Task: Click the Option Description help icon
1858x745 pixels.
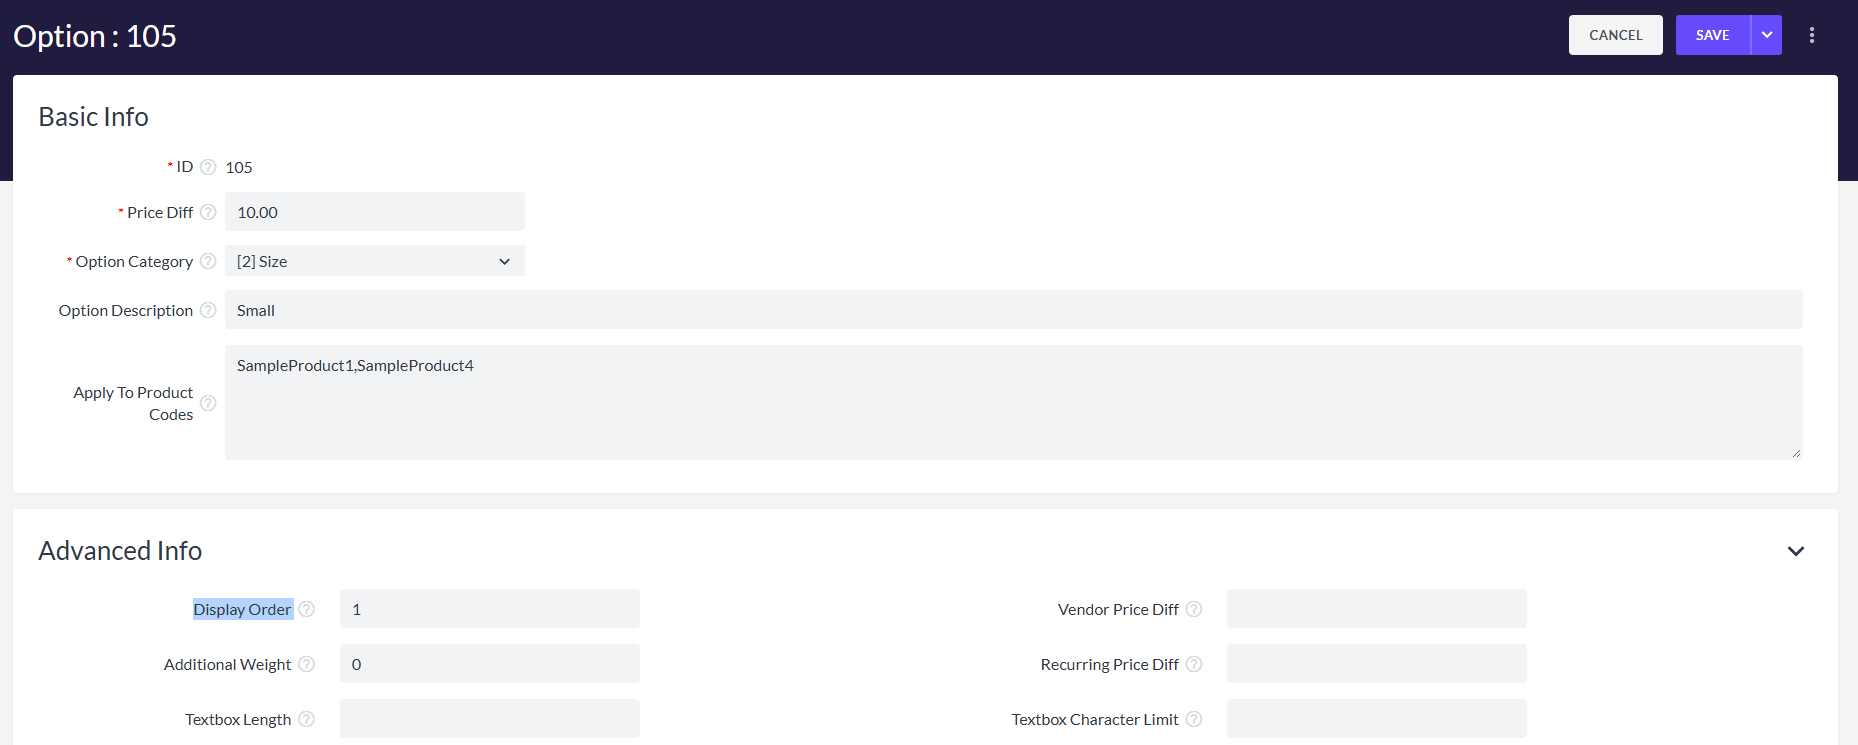Action: [208, 310]
